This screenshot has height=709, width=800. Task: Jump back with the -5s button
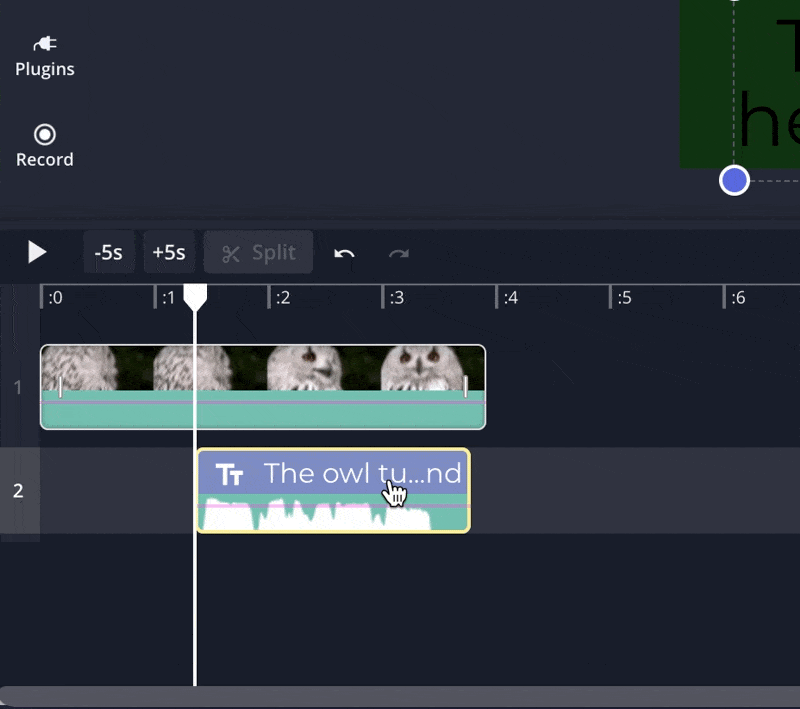108,252
